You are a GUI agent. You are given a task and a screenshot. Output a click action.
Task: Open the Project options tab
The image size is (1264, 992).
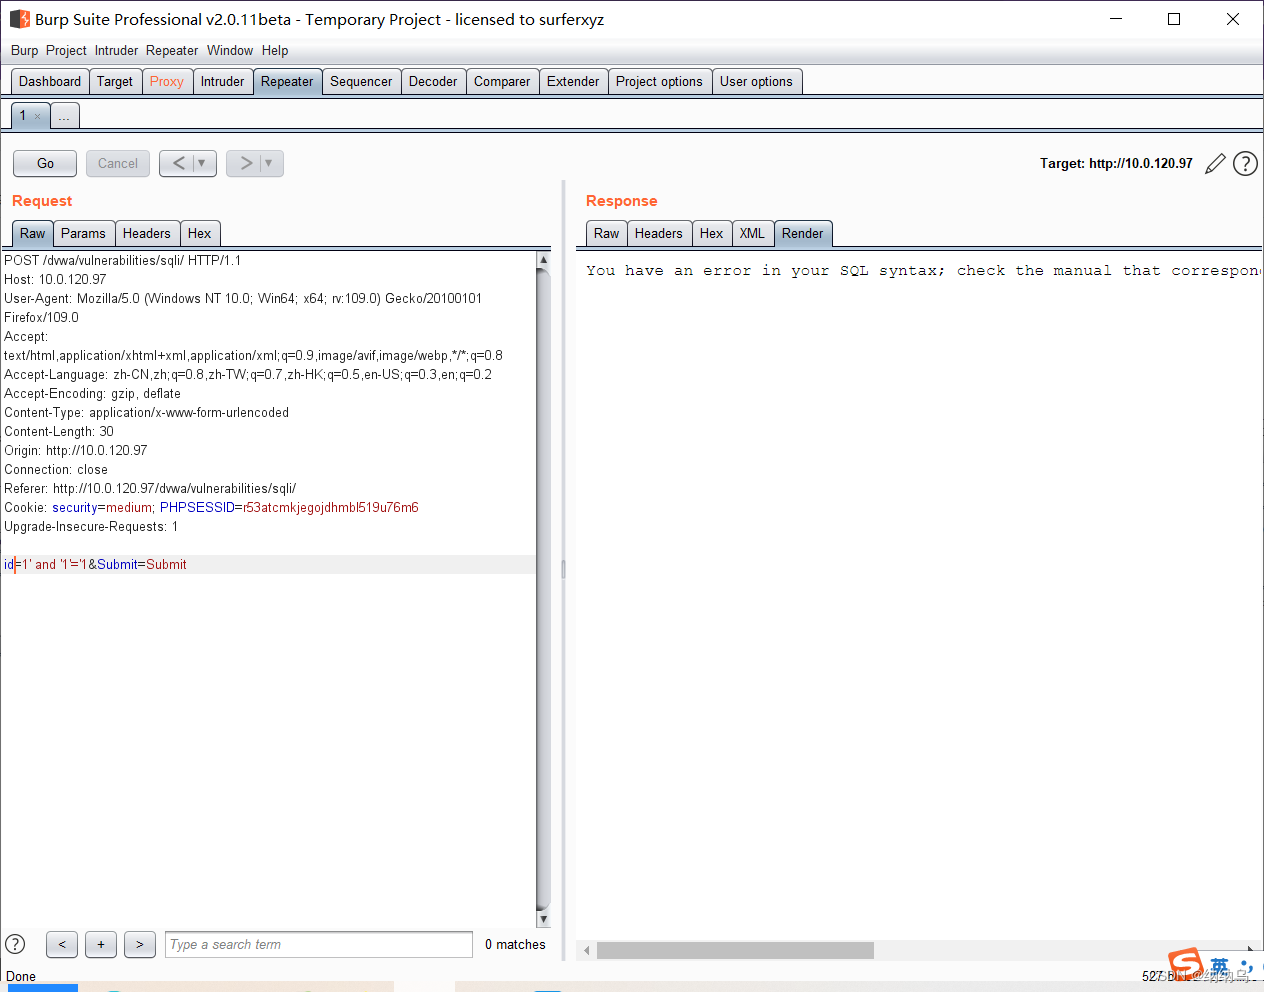(659, 81)
